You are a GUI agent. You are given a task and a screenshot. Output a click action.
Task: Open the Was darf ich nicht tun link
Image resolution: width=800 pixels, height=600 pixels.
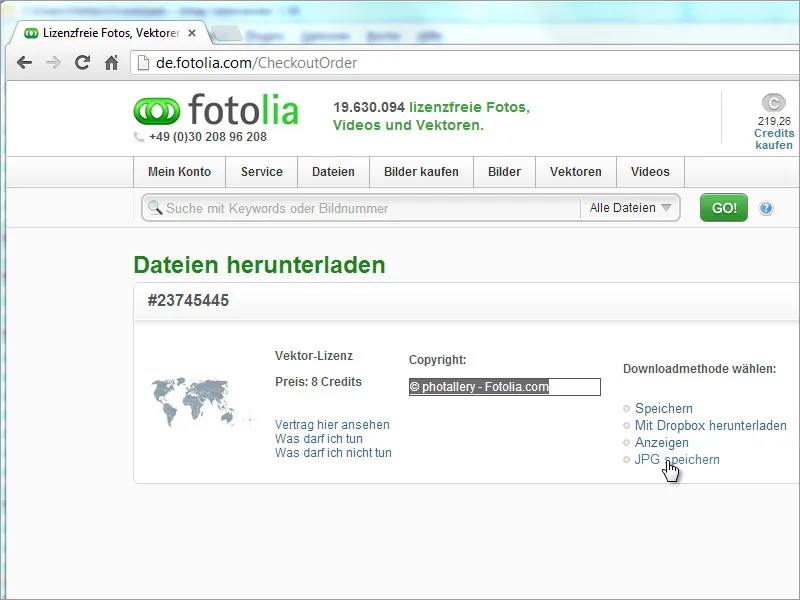pyautogui.click(x=333, y=453)
